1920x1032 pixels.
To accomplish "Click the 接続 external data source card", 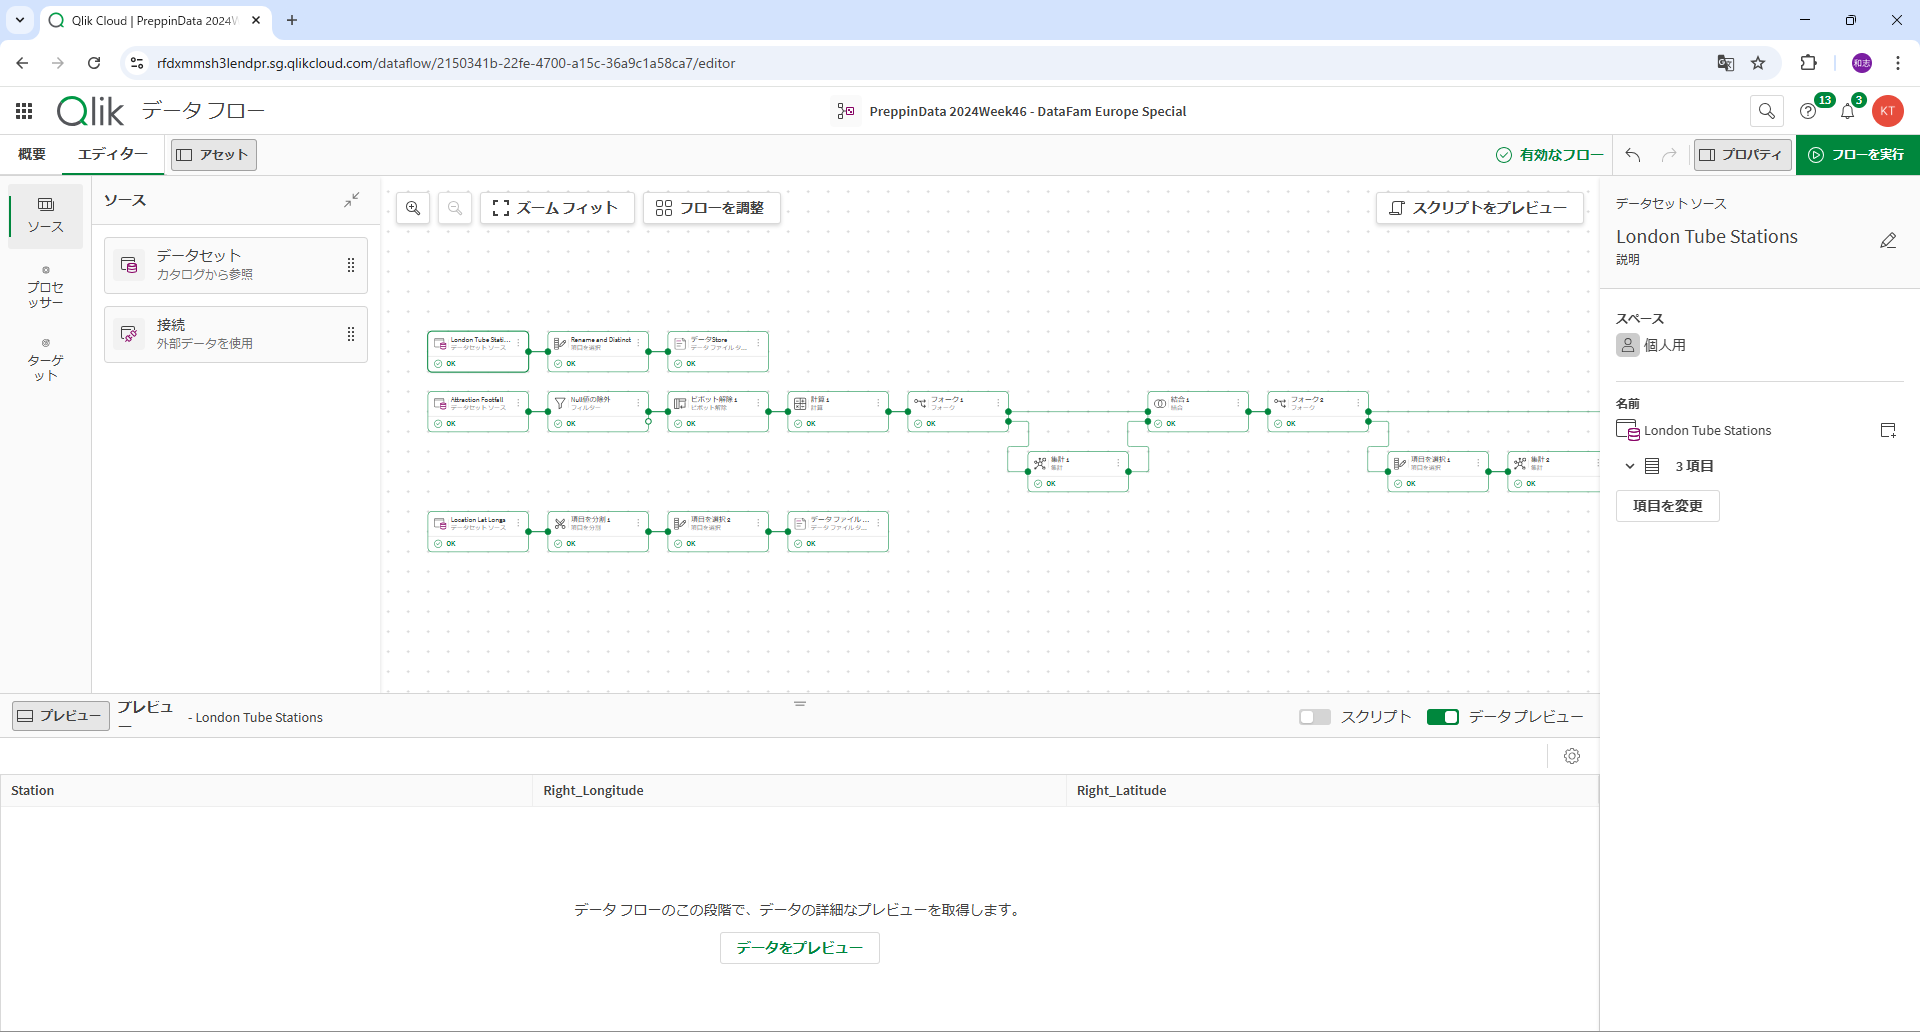I will point(236,334).
